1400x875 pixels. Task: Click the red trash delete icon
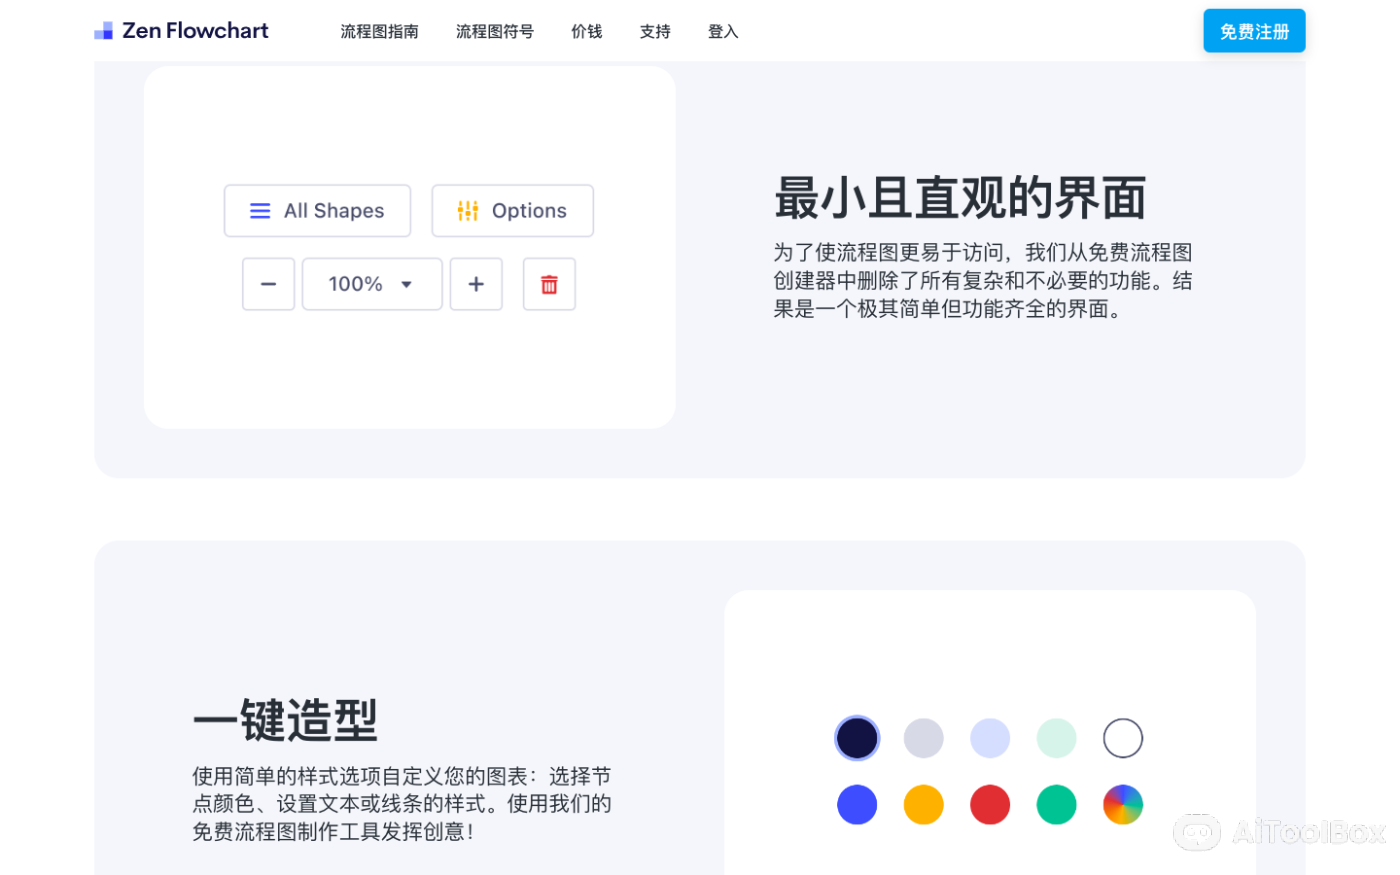click(x=549, y=285)
